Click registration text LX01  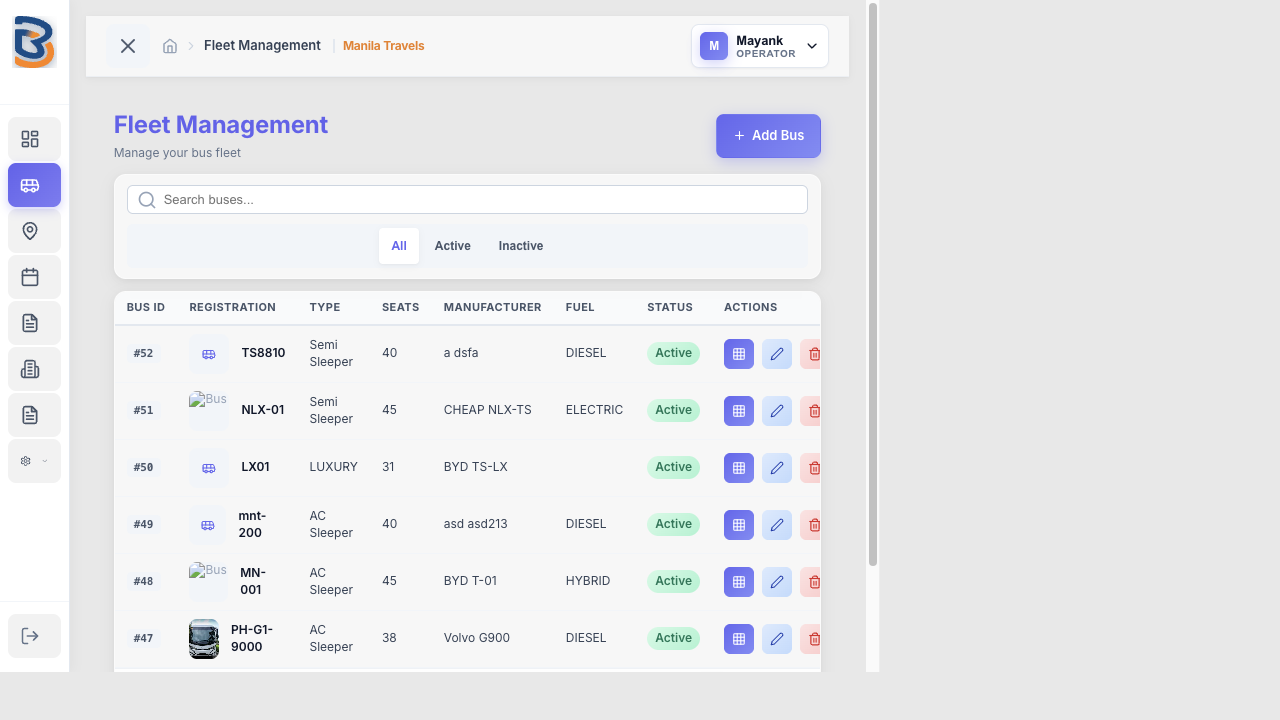click(x=256, y=467)
